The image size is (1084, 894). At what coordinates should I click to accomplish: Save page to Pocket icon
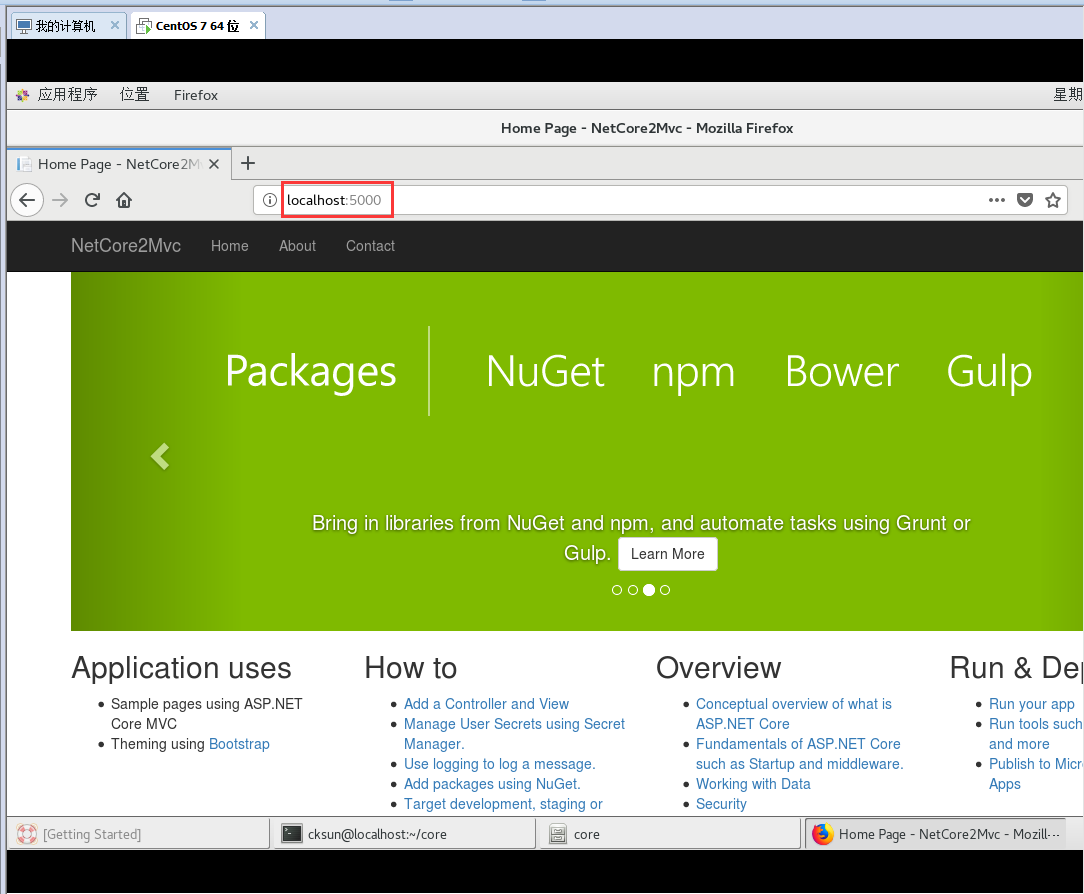1025,200
